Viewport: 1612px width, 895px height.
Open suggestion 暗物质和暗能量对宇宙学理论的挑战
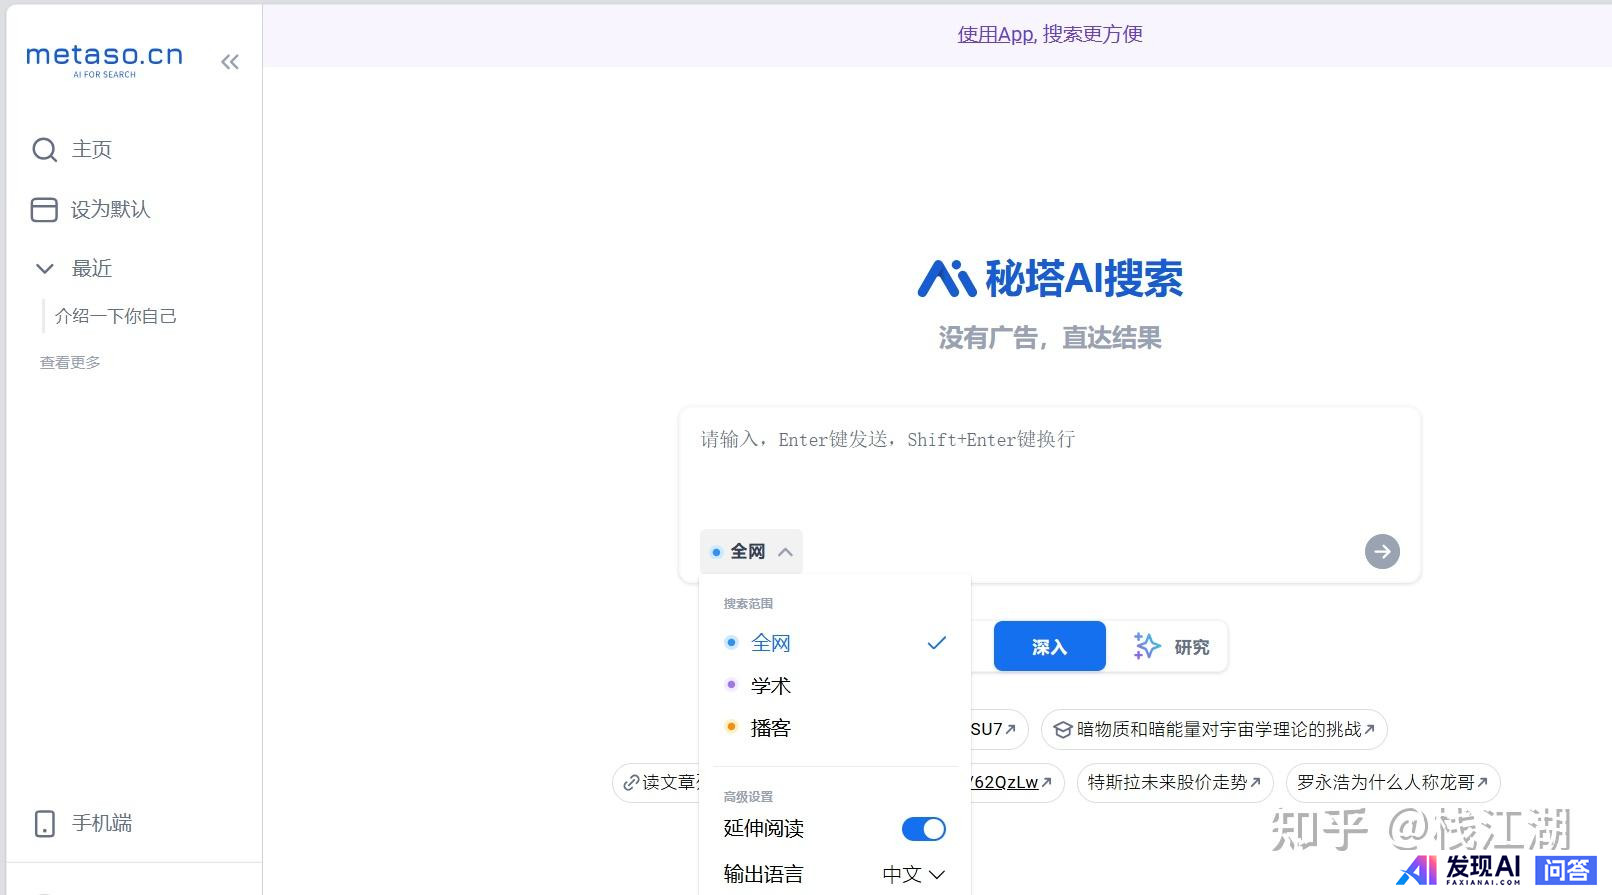point(1214,730)
